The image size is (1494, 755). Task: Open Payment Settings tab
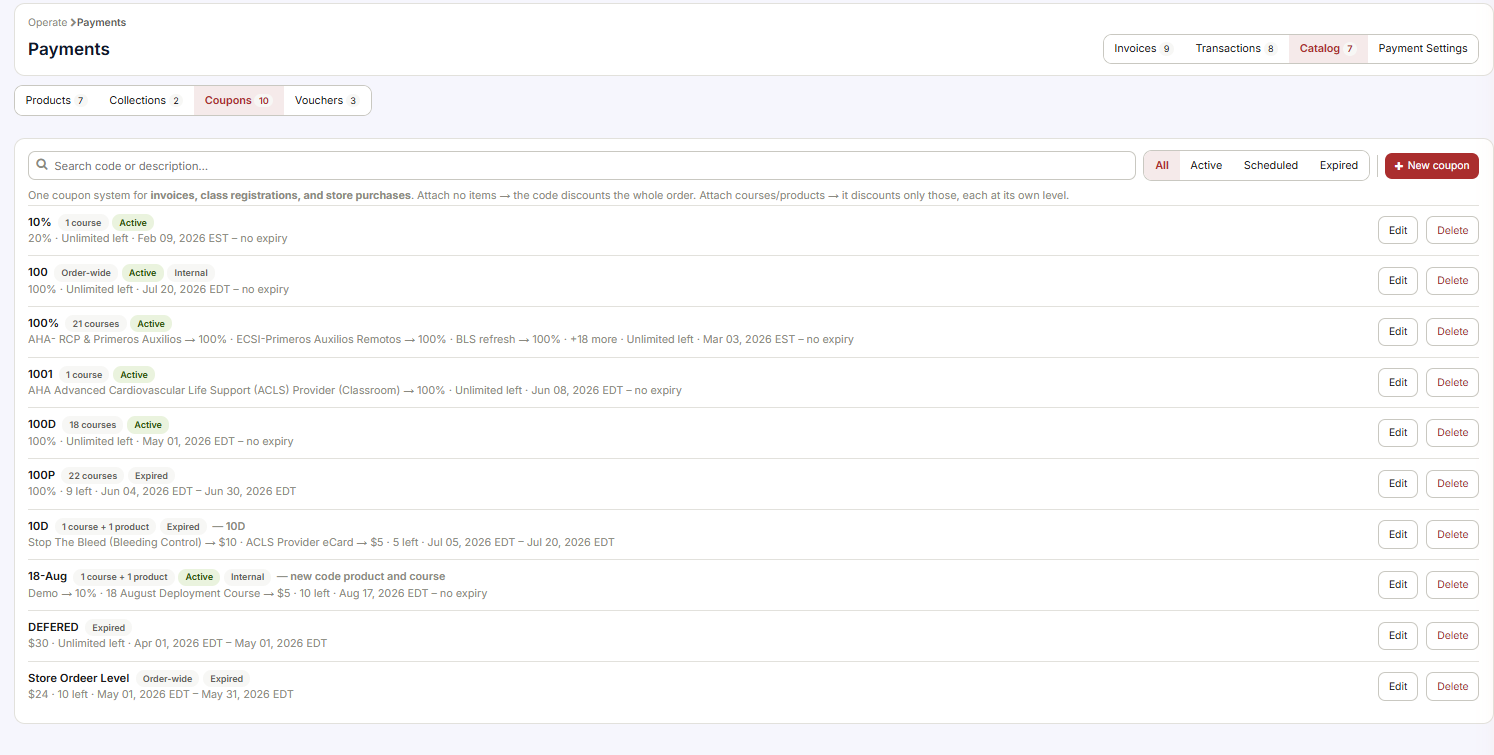(1422, 48)
